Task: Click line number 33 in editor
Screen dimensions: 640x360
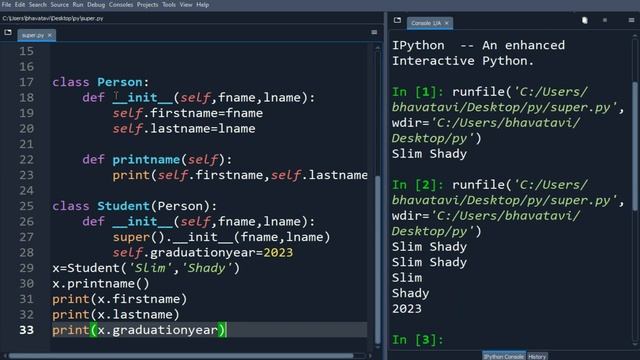Action: [27, 330]
